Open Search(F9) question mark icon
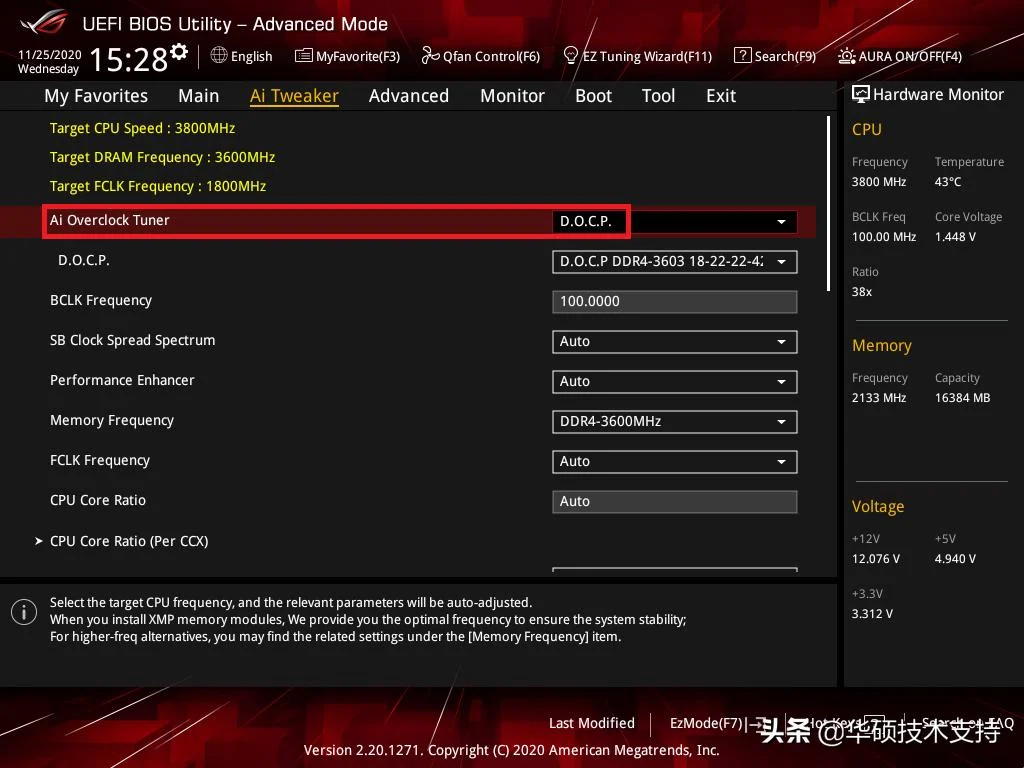The width and height of the screenshot is (1024, 768). 743,56
